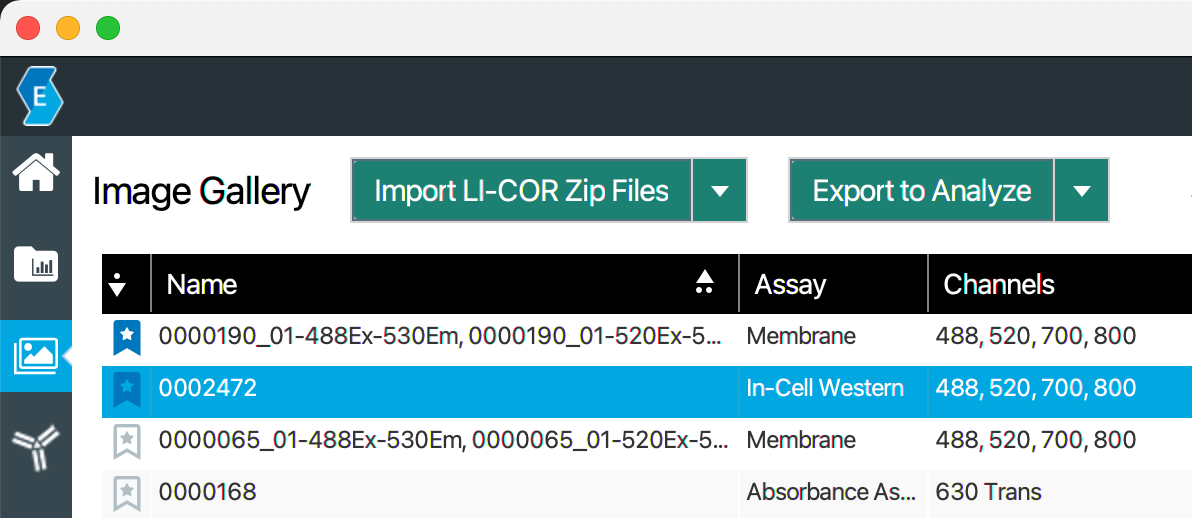
Task: Click the Name column sort arrow icon
Action: (x=705, y=283)
